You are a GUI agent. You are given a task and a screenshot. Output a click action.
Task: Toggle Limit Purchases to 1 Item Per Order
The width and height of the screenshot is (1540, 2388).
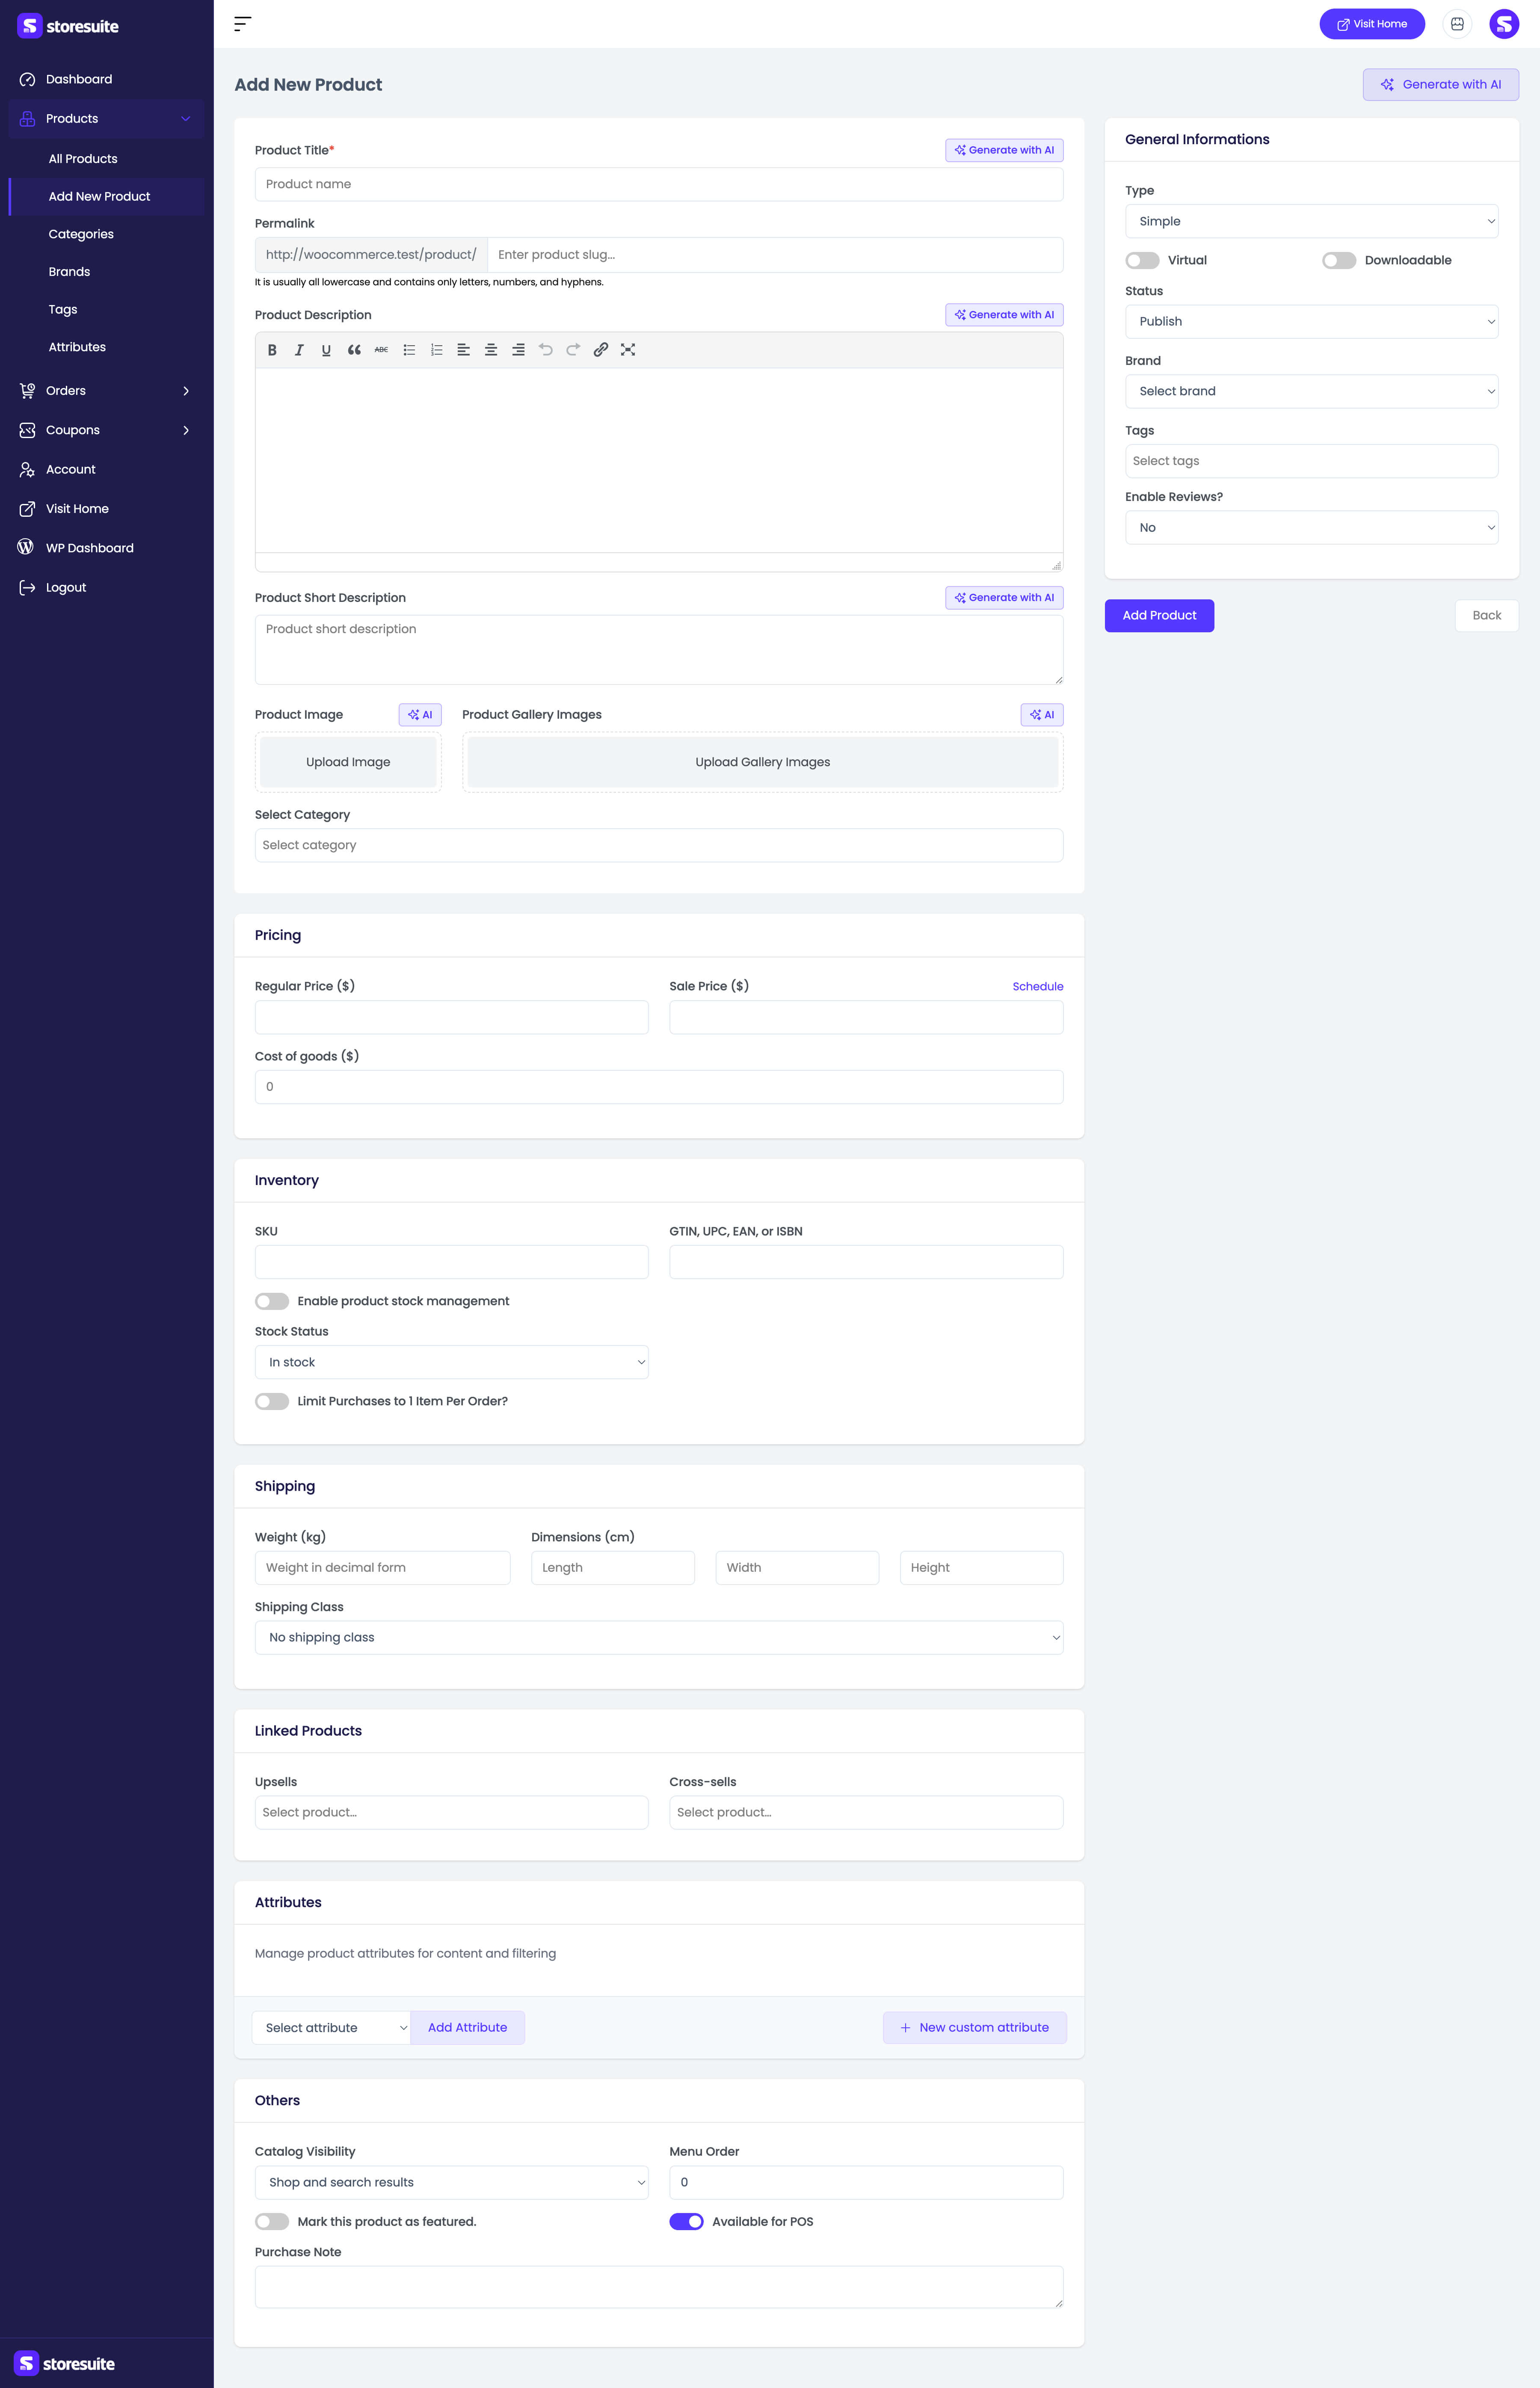click(272, 1402)
